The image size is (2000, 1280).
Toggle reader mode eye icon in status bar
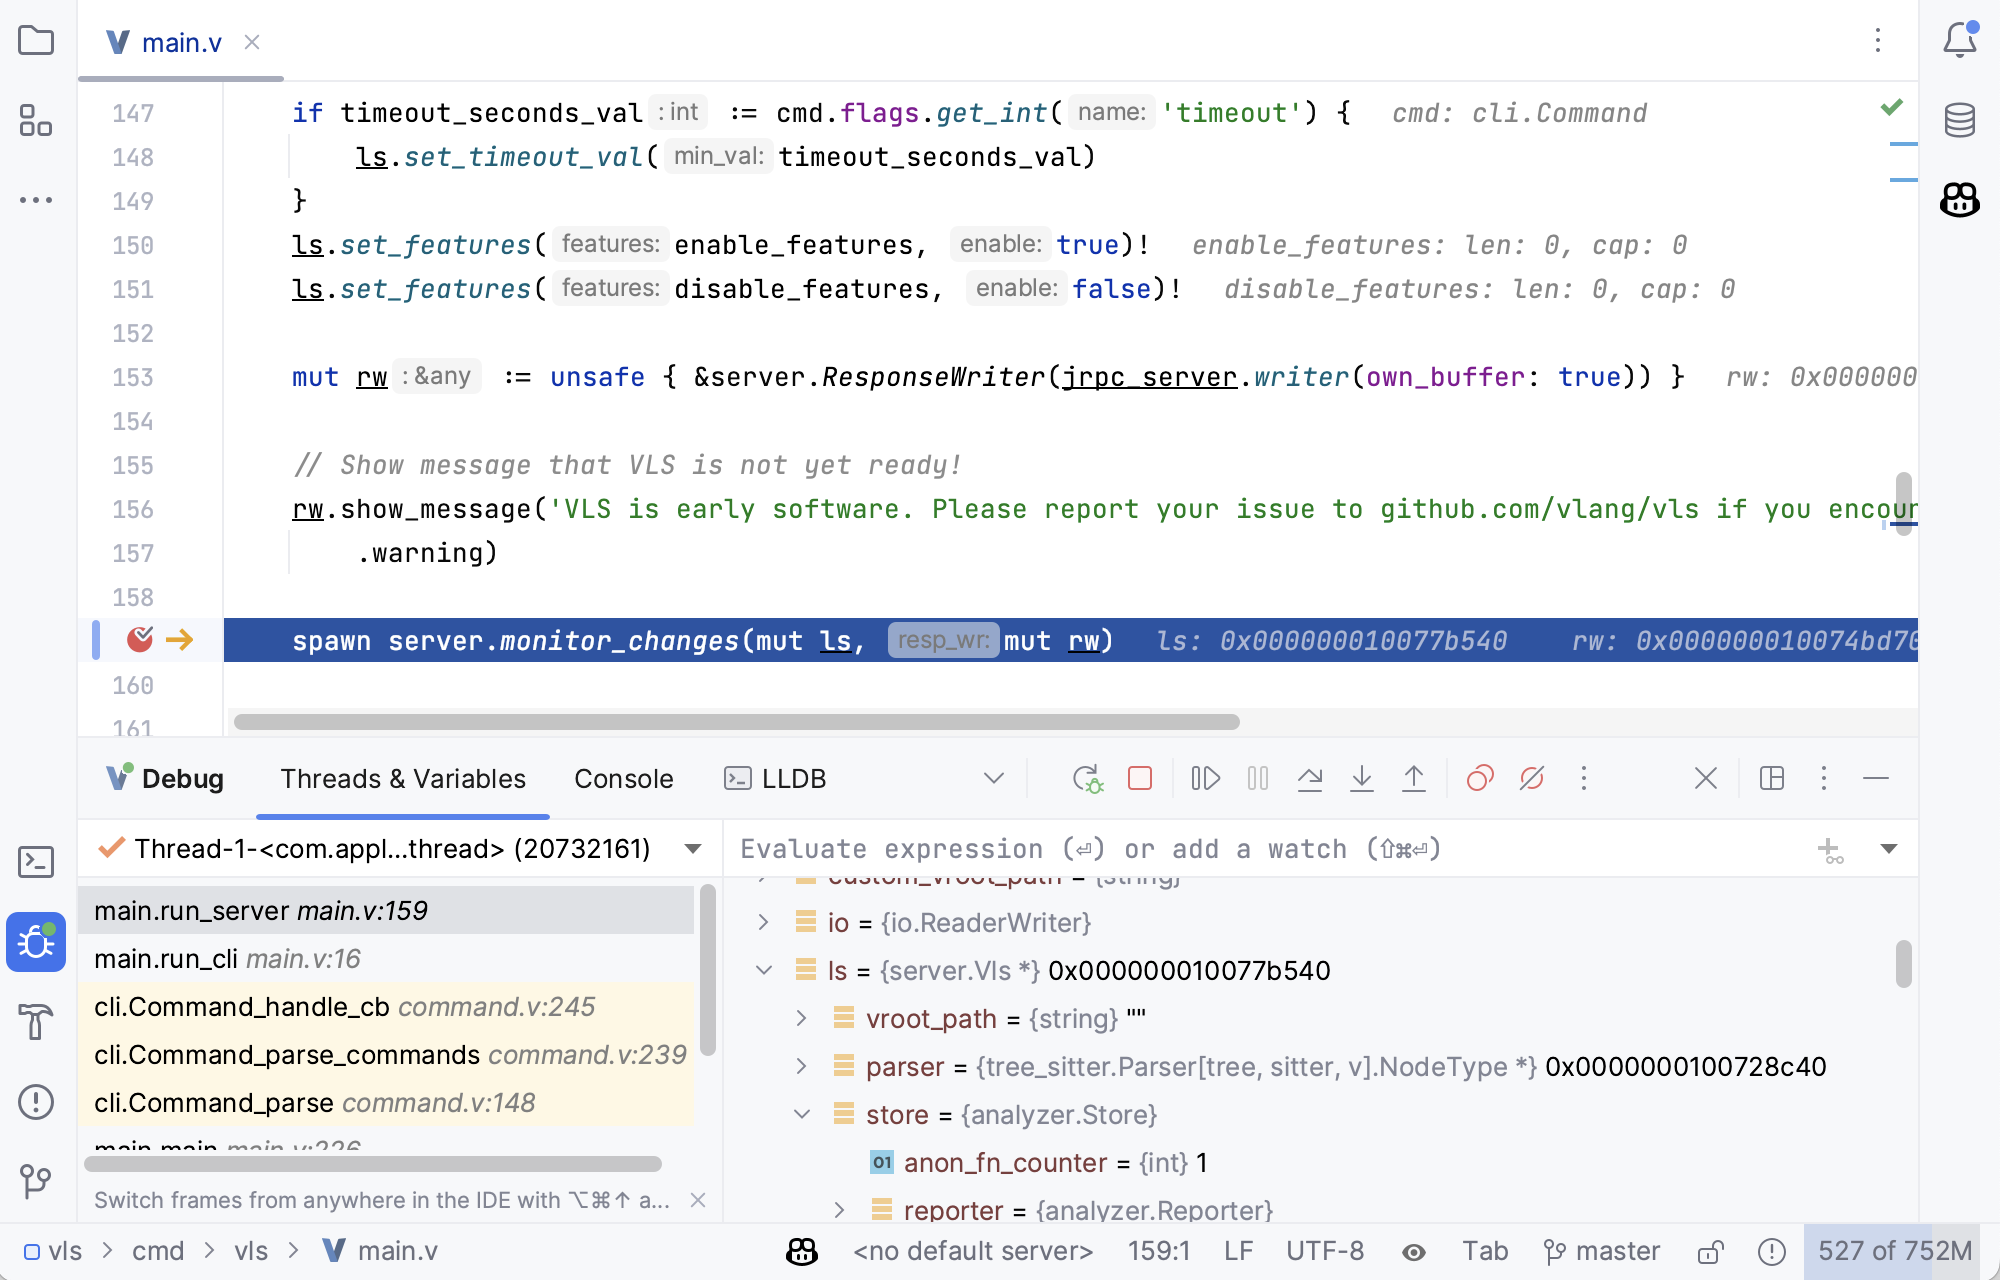(1413, 1252)
